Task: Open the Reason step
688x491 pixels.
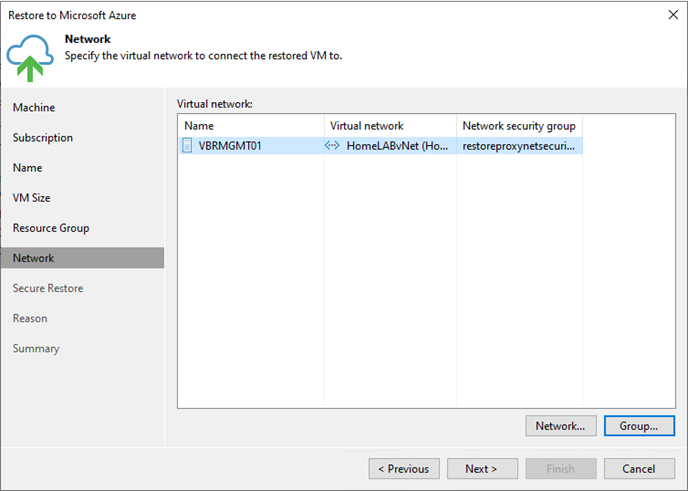Action: (x=30, y=318)
